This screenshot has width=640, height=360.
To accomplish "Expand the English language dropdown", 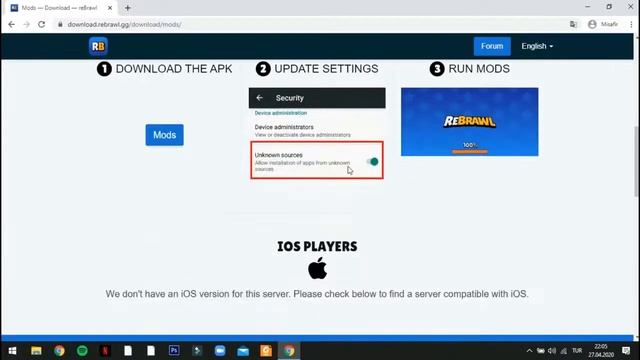I will 537,46.
